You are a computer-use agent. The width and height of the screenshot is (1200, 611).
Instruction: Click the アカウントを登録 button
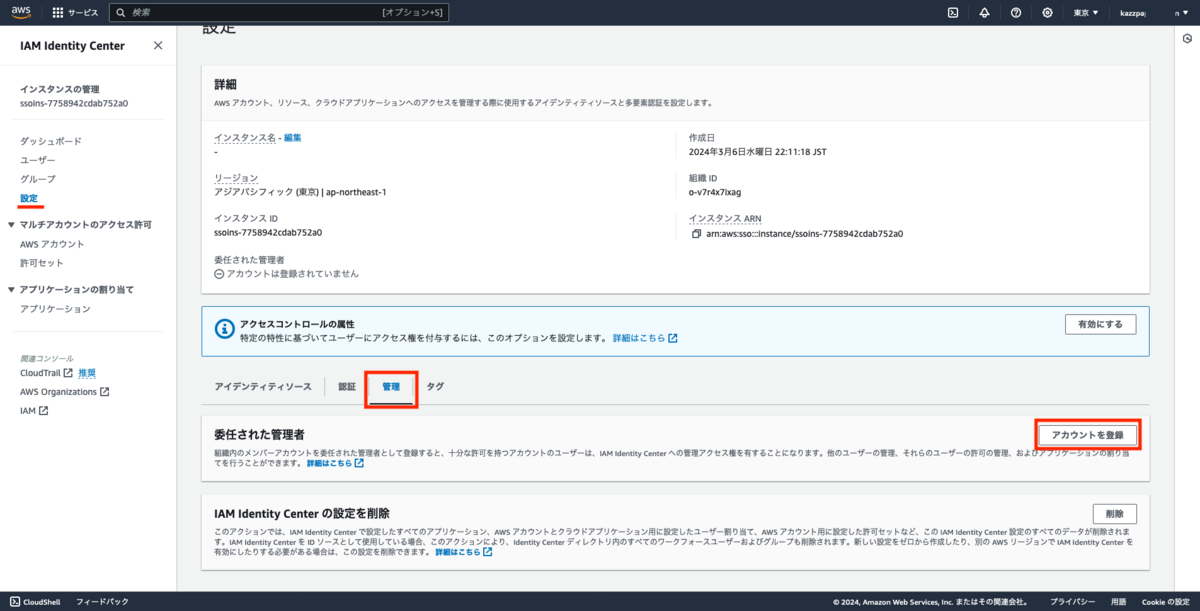1087,435
